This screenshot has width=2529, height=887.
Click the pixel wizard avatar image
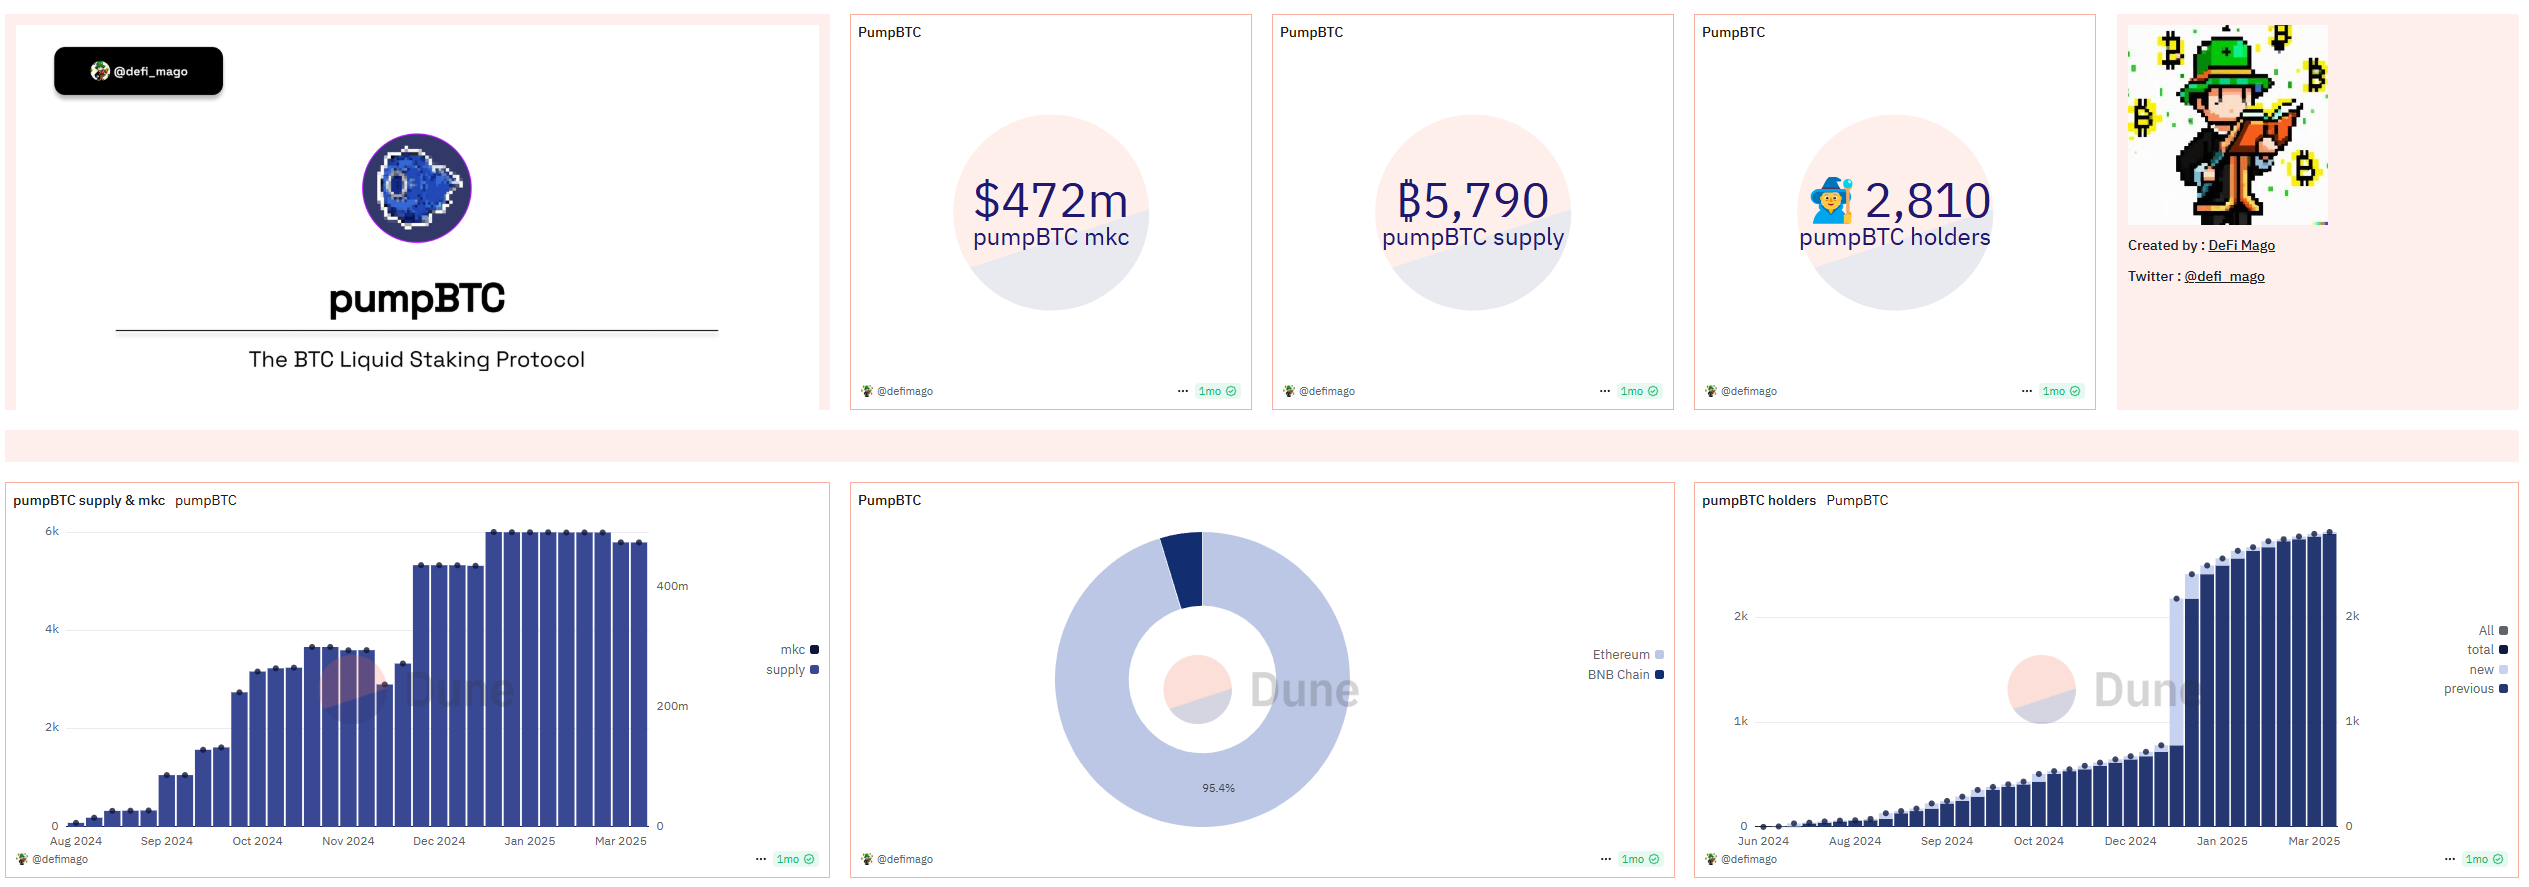coord(2227,125)
